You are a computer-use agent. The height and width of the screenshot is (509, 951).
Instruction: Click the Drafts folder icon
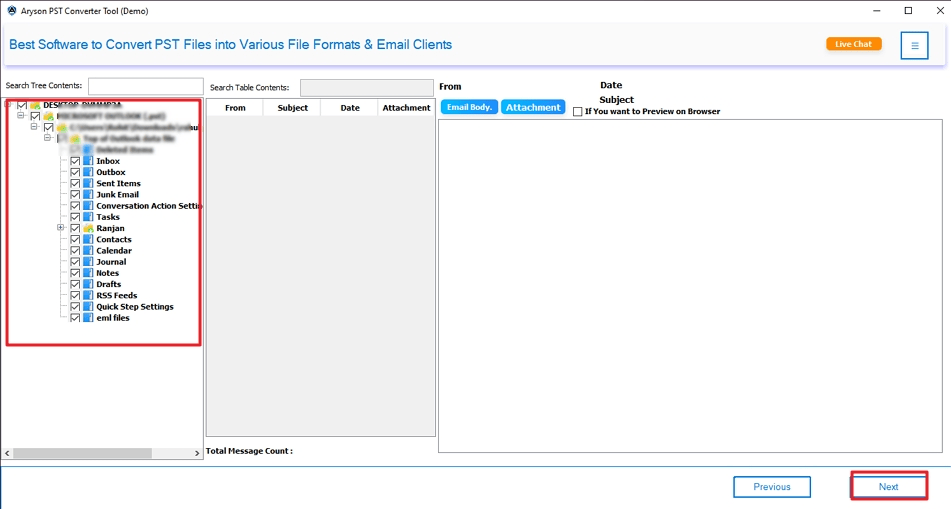click(x=88, y=285)
